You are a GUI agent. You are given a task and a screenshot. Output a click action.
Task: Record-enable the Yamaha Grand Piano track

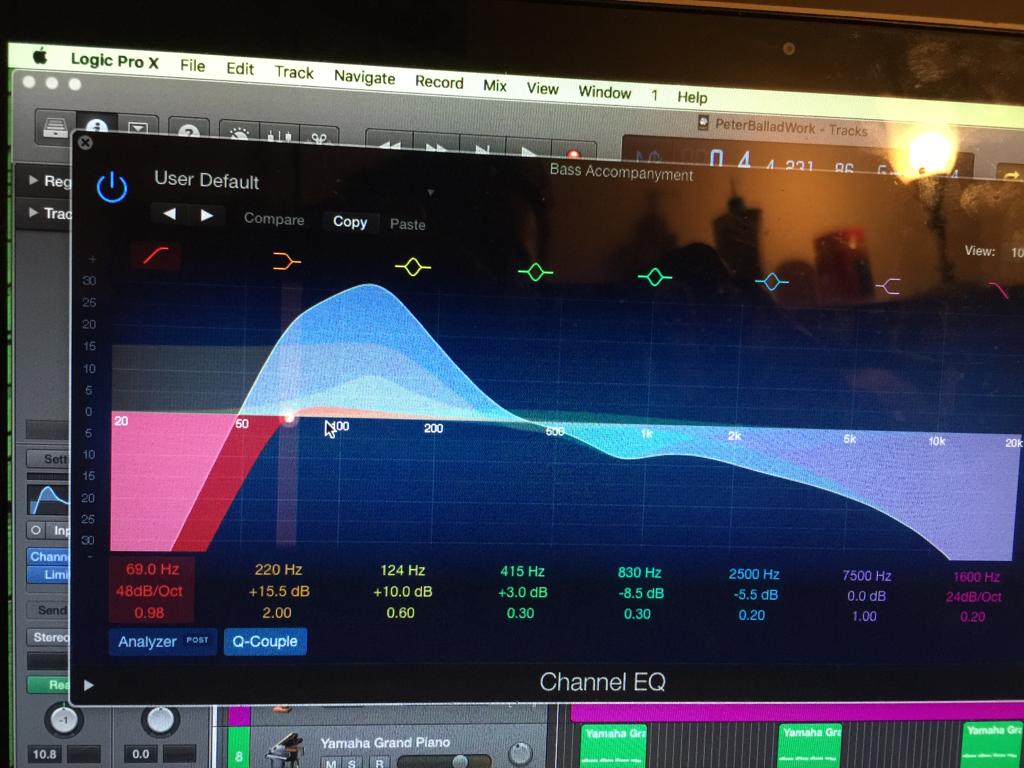point(378,763)
